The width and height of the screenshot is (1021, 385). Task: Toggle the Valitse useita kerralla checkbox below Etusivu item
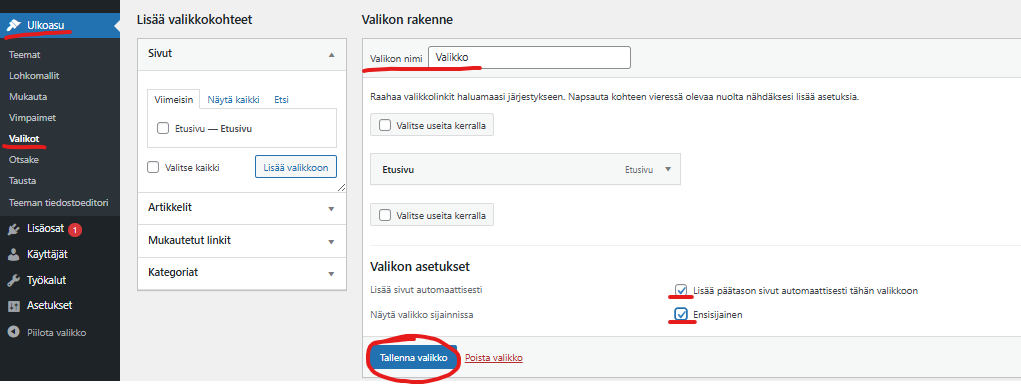click(385, 215)
